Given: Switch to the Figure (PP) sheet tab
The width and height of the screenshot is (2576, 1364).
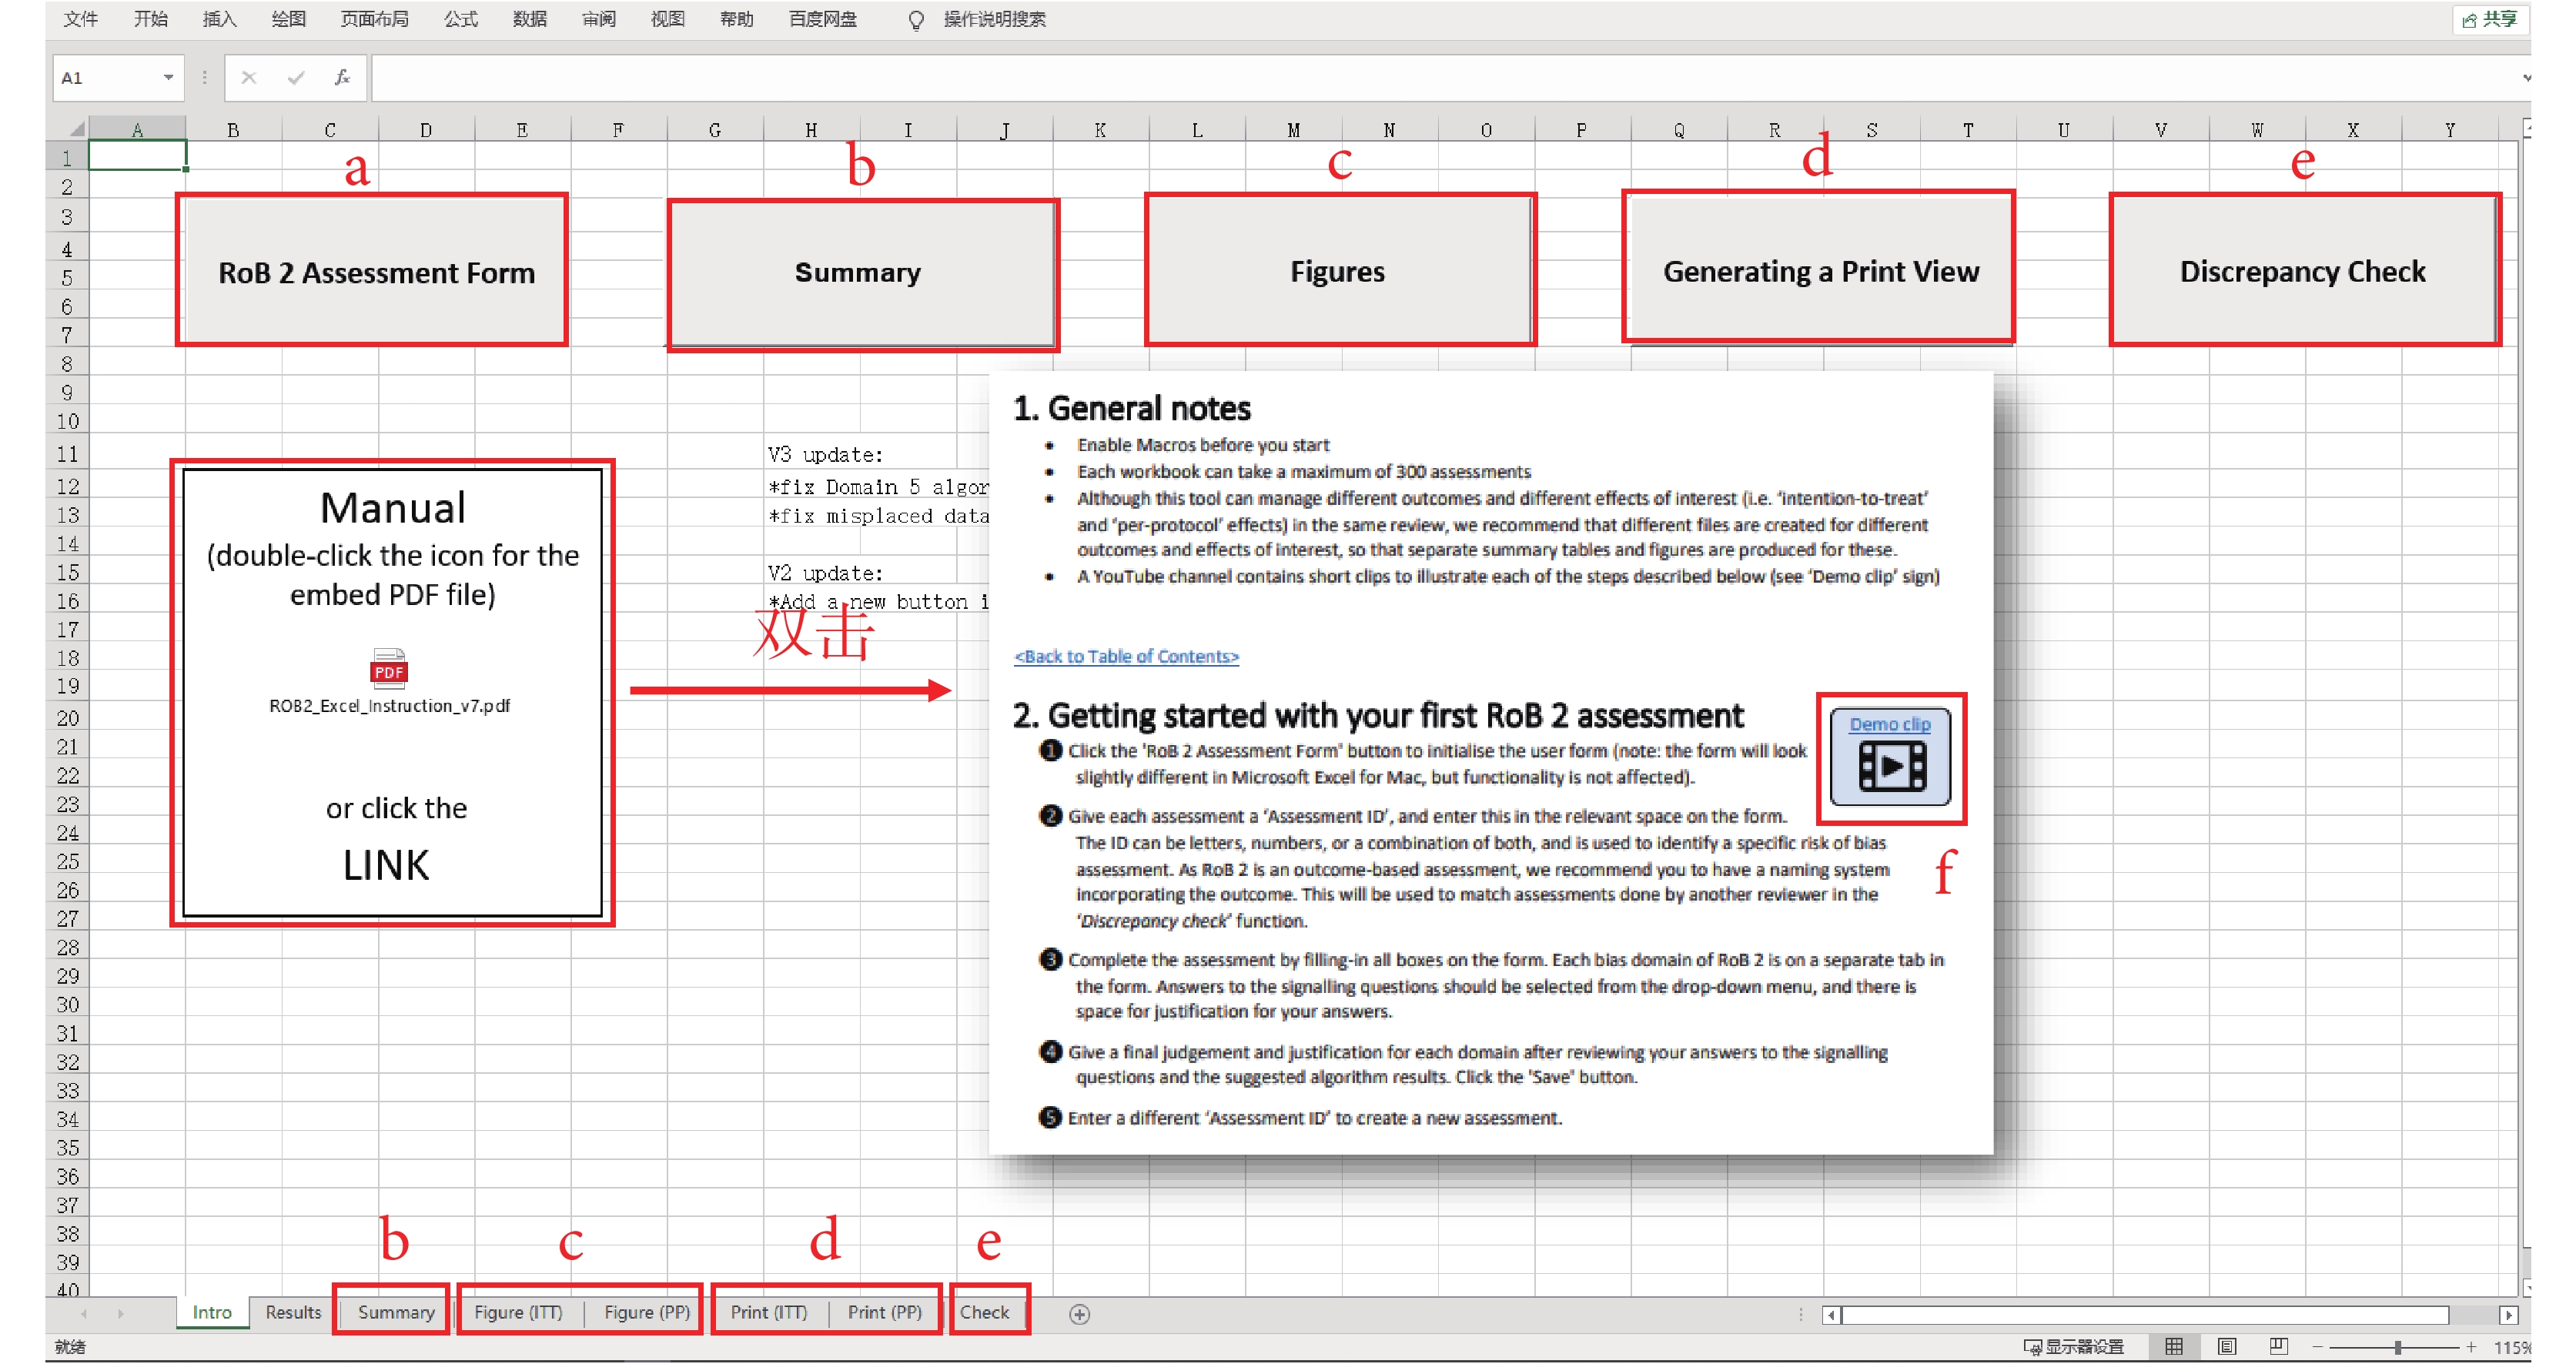Looking at the screenshot, I should click(x=646, y=1312).
